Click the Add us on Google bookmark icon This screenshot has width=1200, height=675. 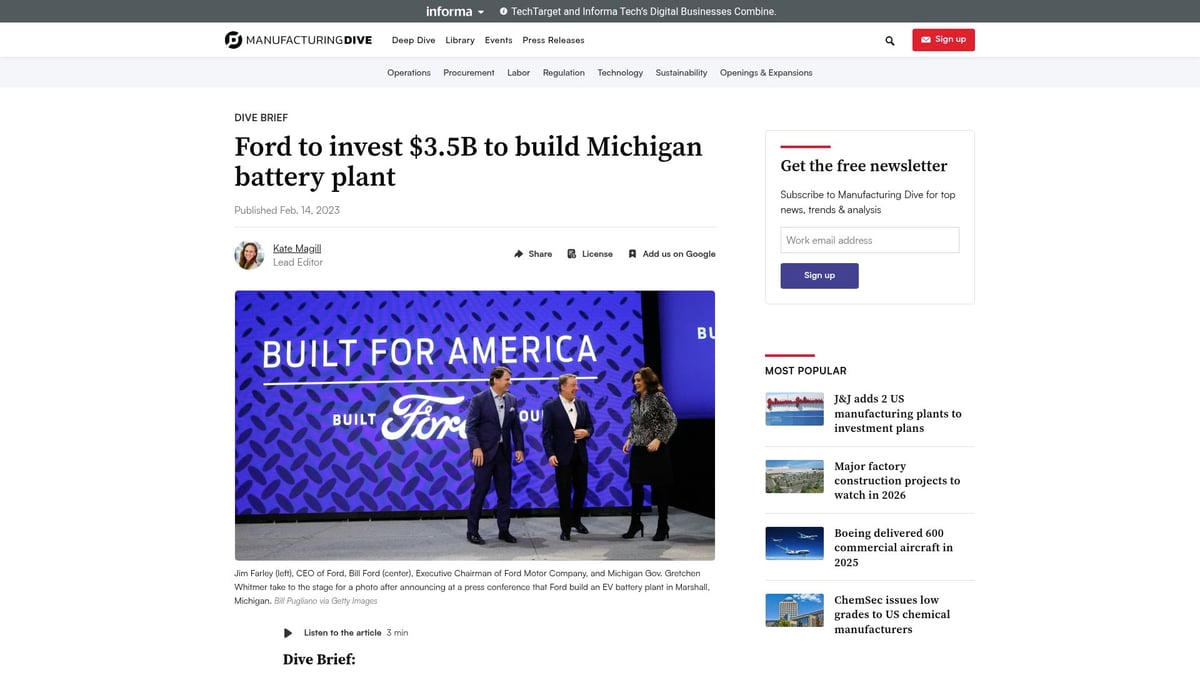tap(631, 254)
